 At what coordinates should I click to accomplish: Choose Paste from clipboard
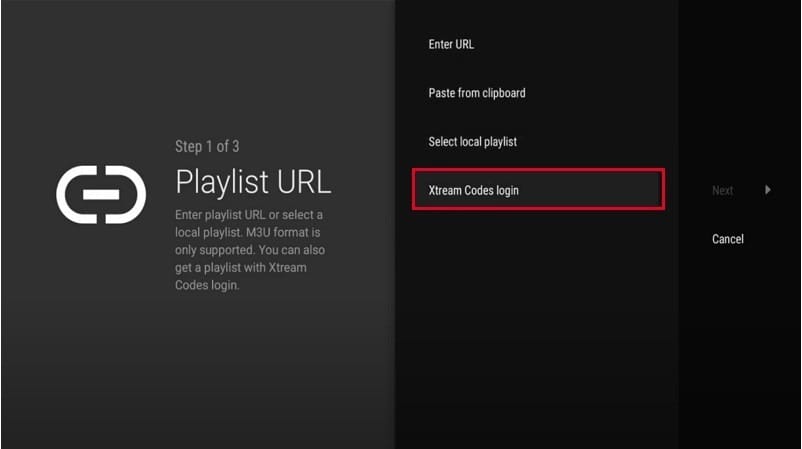477,93
